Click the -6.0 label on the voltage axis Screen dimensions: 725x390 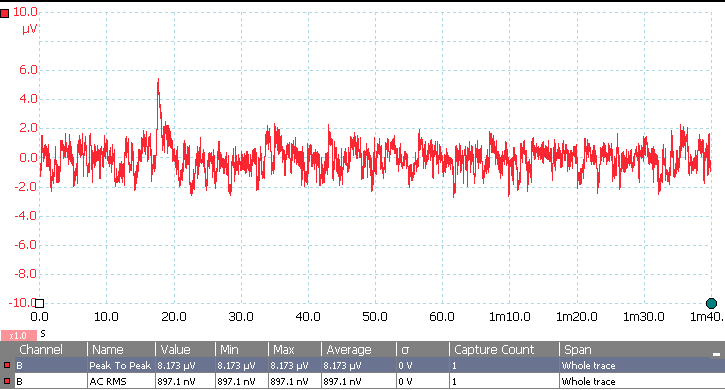tap(26, 244)
